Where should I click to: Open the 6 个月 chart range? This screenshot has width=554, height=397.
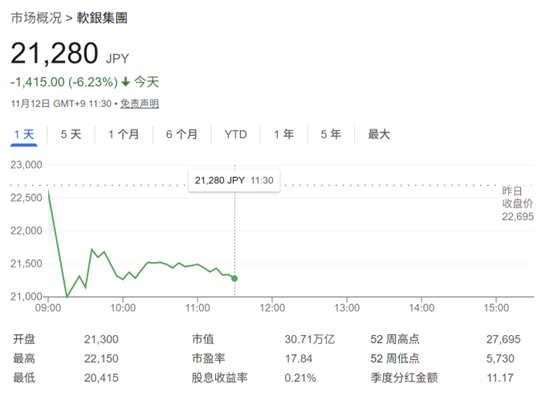point(182,135)
